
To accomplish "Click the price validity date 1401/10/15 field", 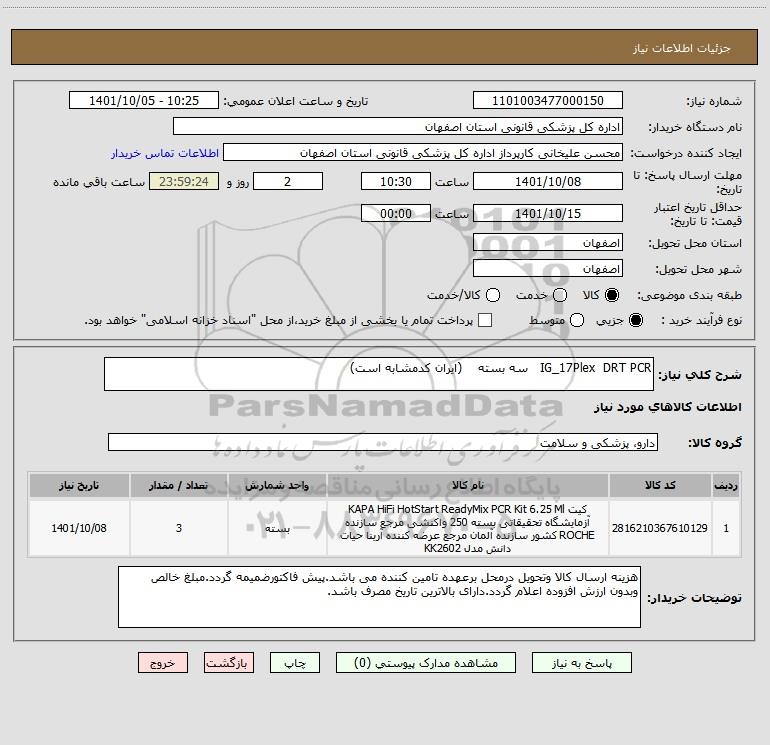I will point(548,213).
